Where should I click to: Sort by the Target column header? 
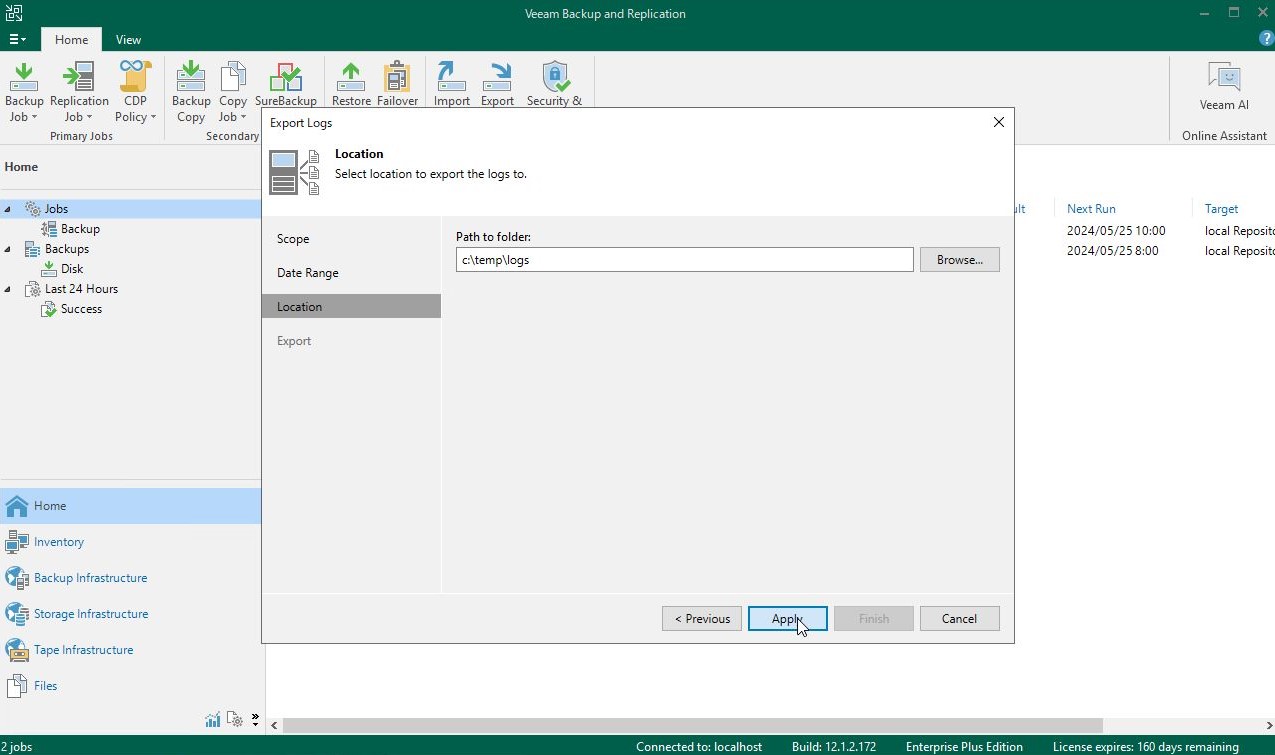(x=1222, y=209)
